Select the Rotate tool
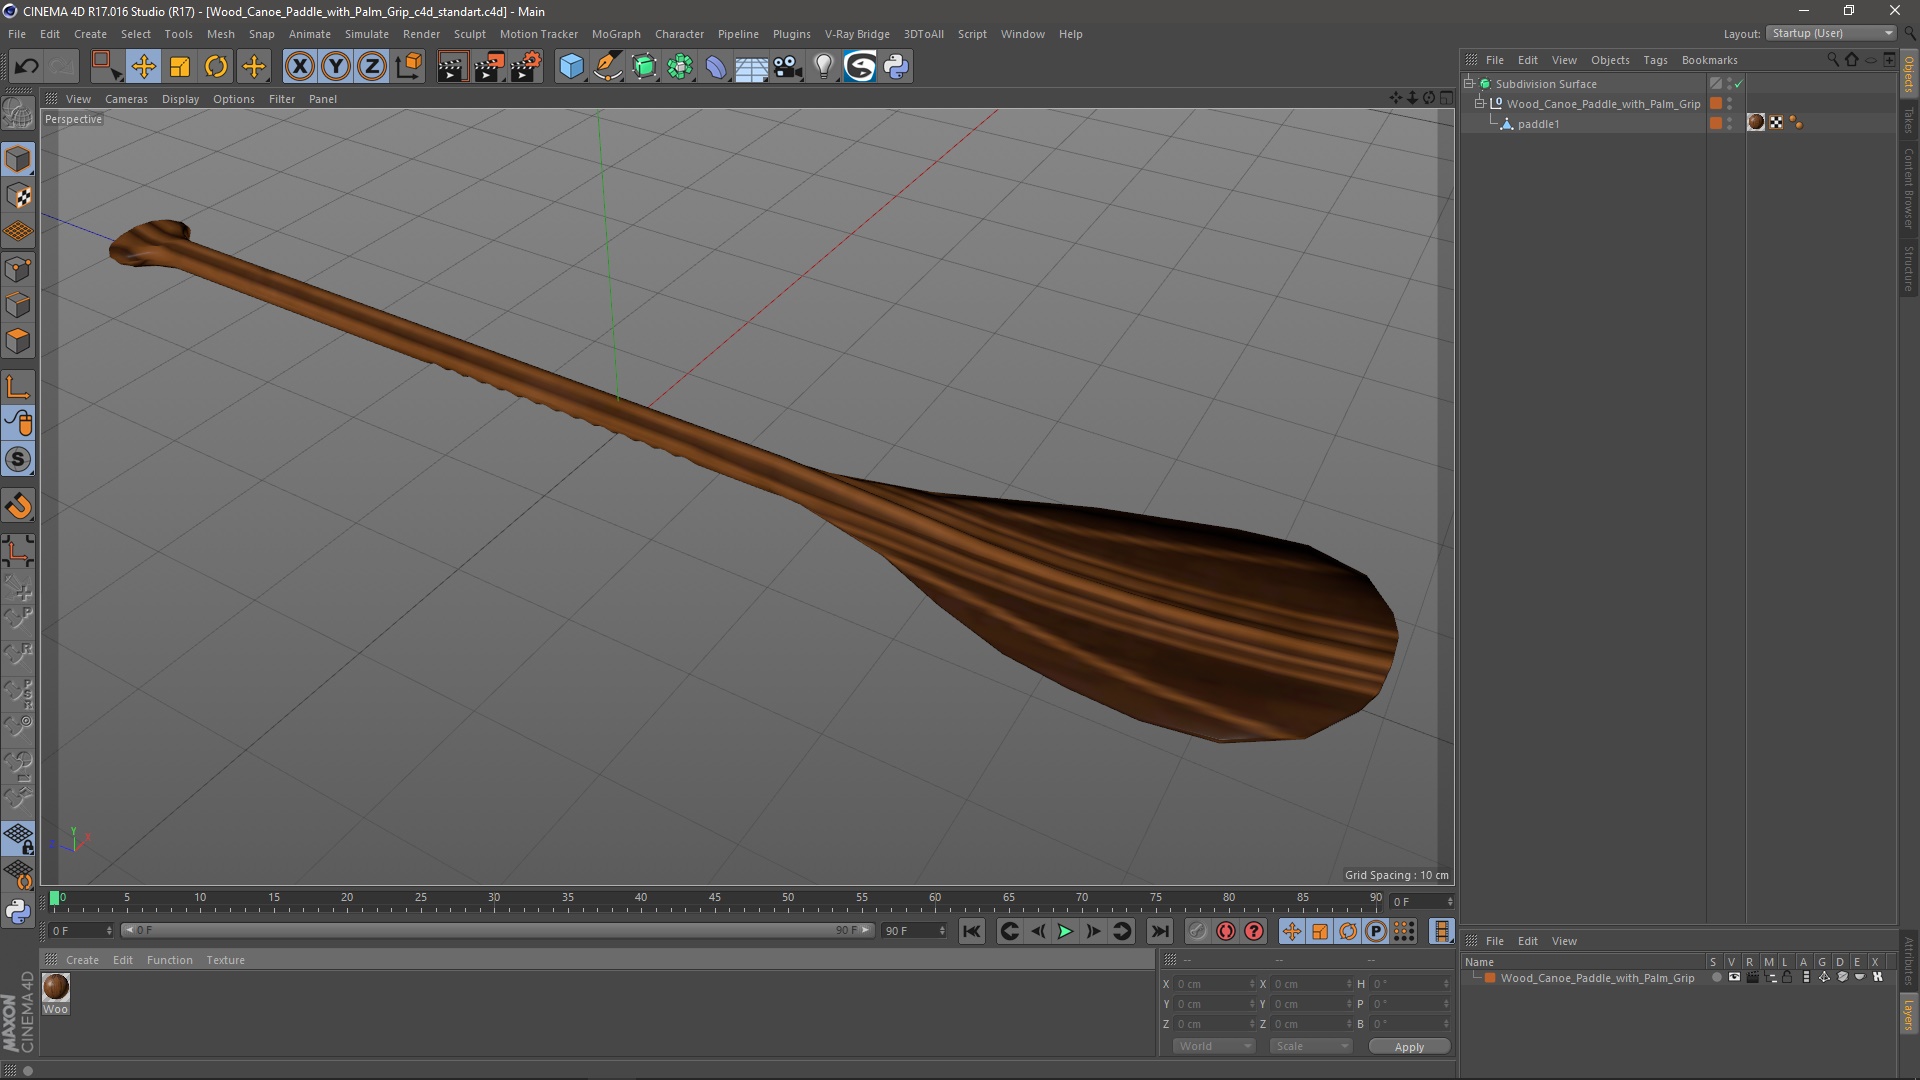 click(216, 67)
